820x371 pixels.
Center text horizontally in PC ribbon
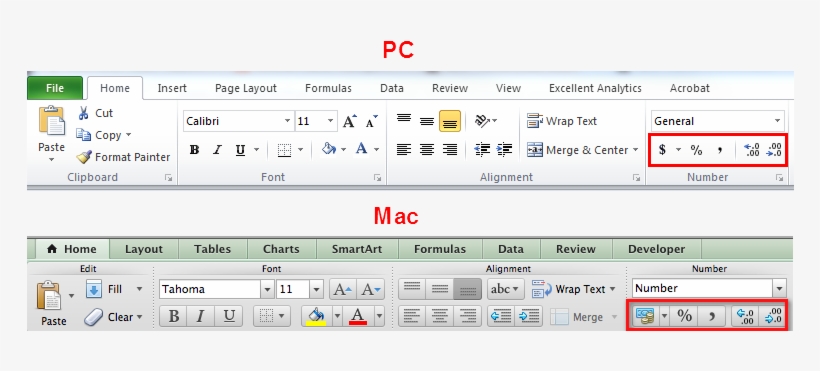(427, 150)
